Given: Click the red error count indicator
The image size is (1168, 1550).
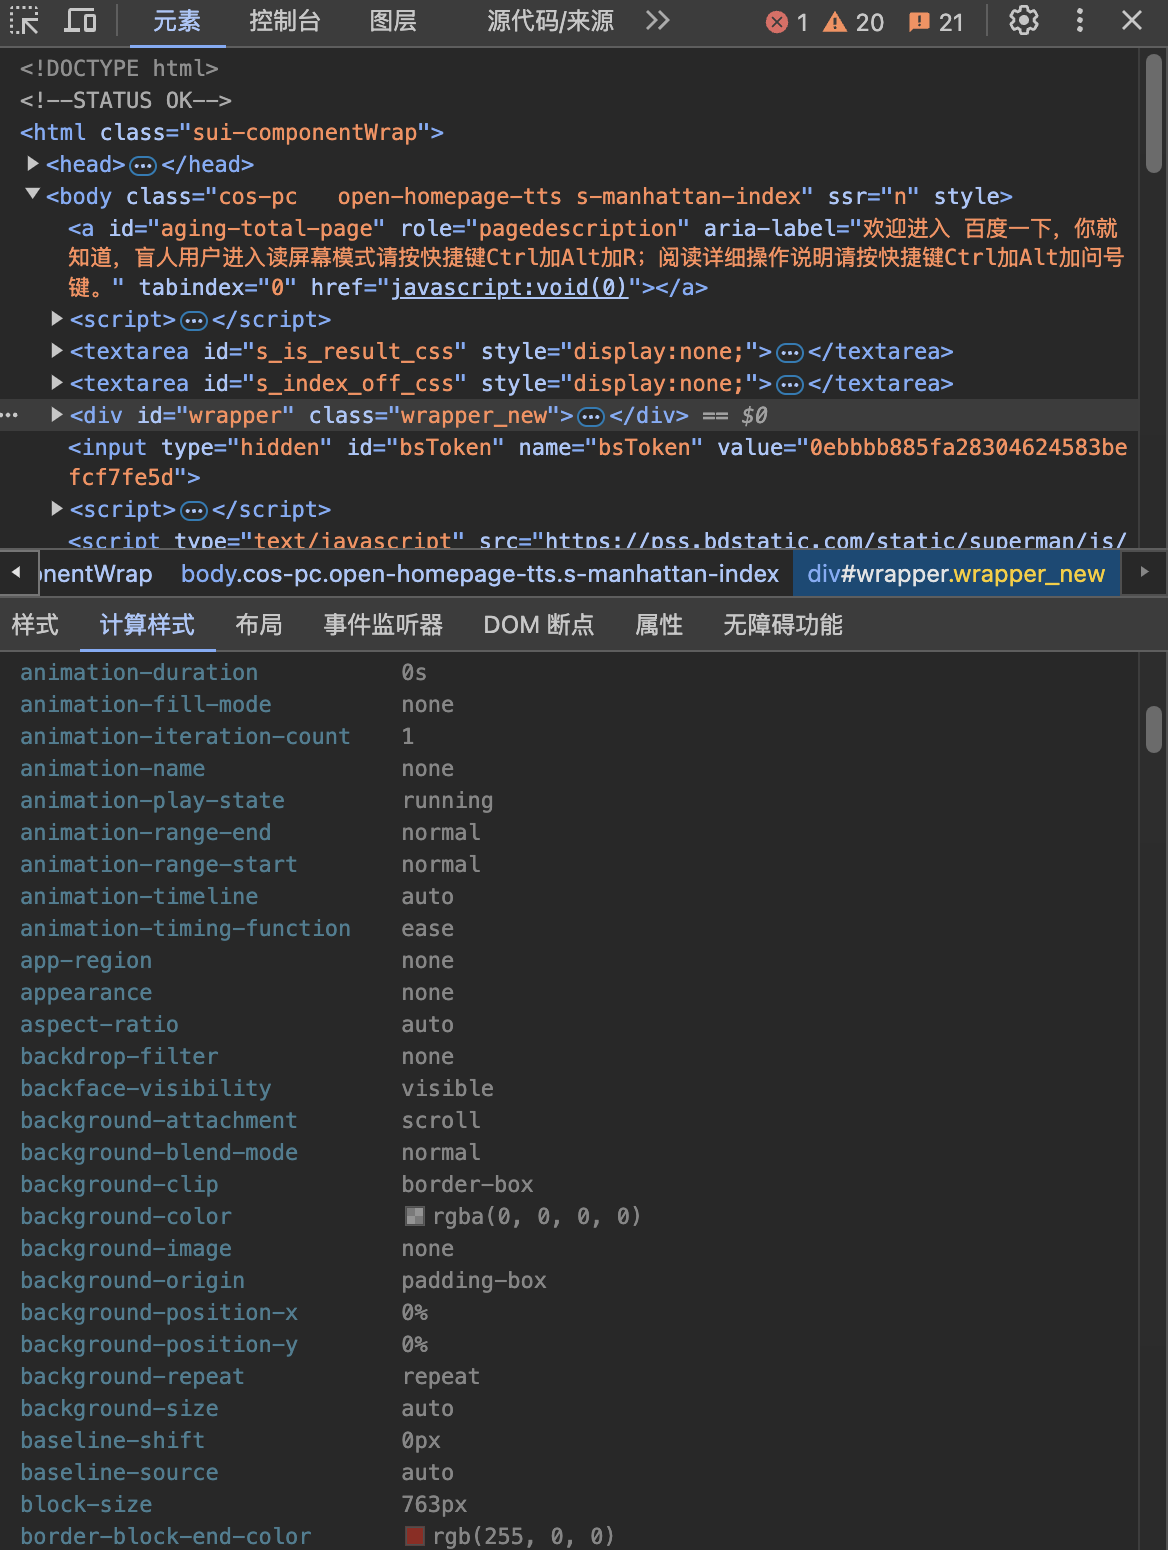Looking at the screenshot, I should 789,21.
